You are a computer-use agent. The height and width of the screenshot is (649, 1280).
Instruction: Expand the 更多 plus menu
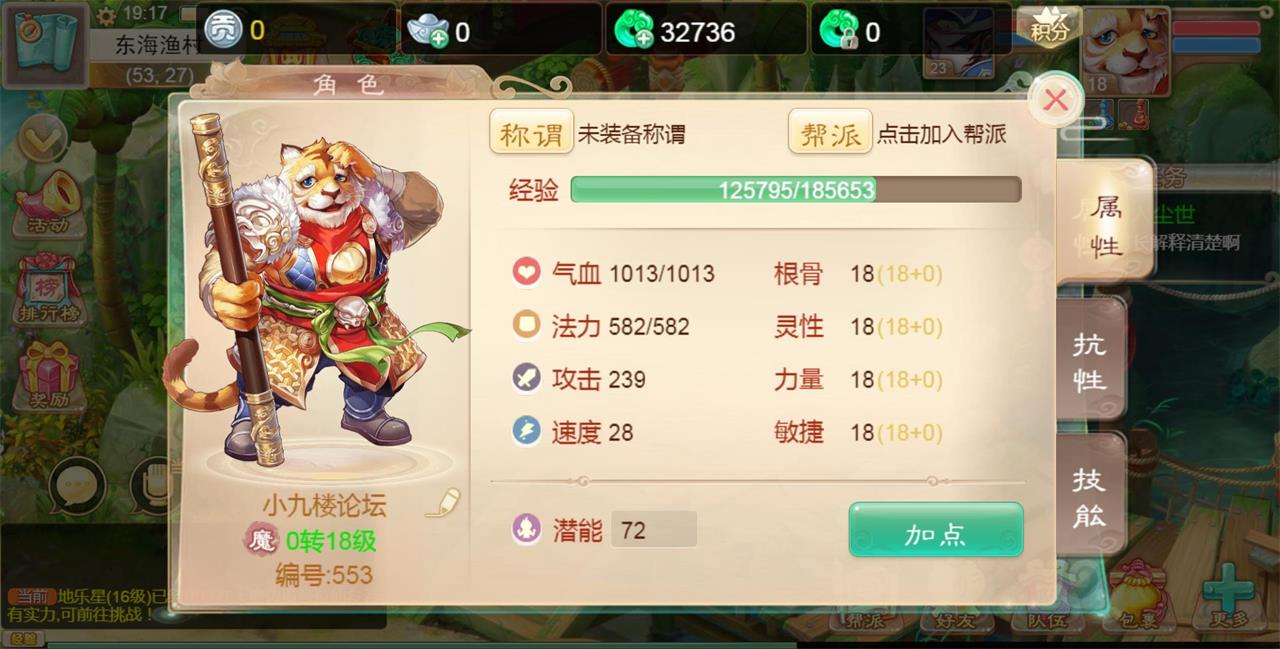coord(1228,596)
